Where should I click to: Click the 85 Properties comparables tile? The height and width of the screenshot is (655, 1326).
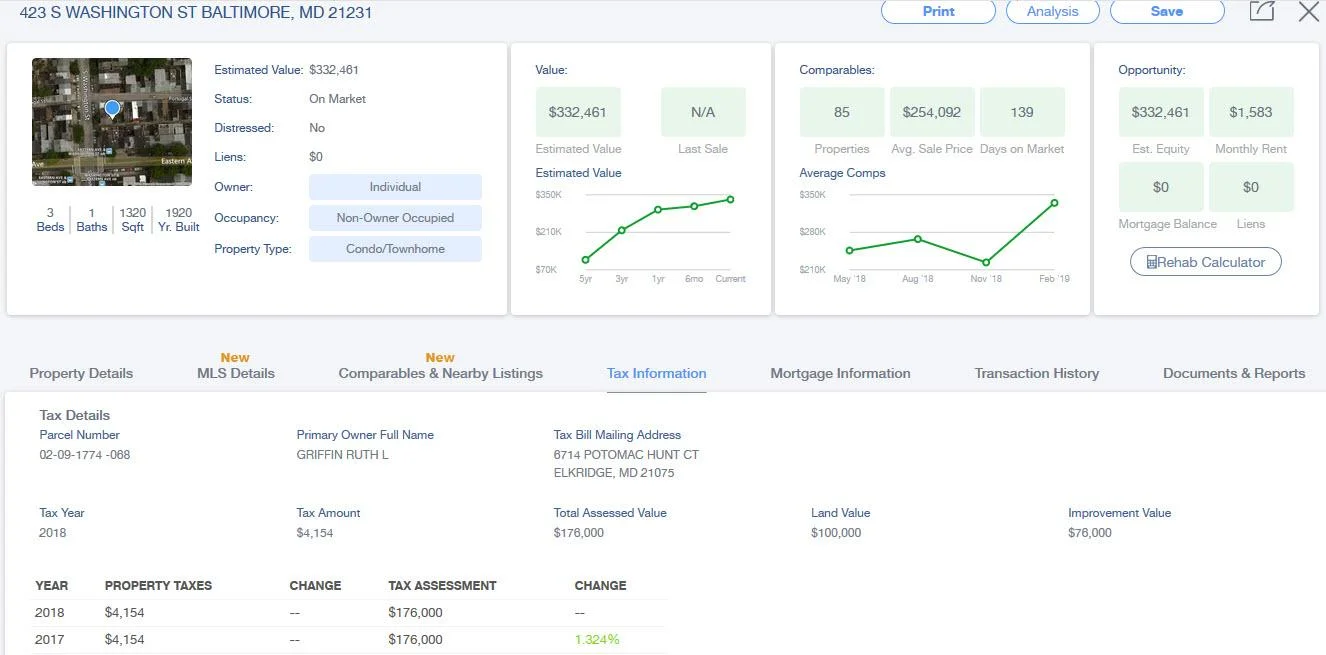842,112
